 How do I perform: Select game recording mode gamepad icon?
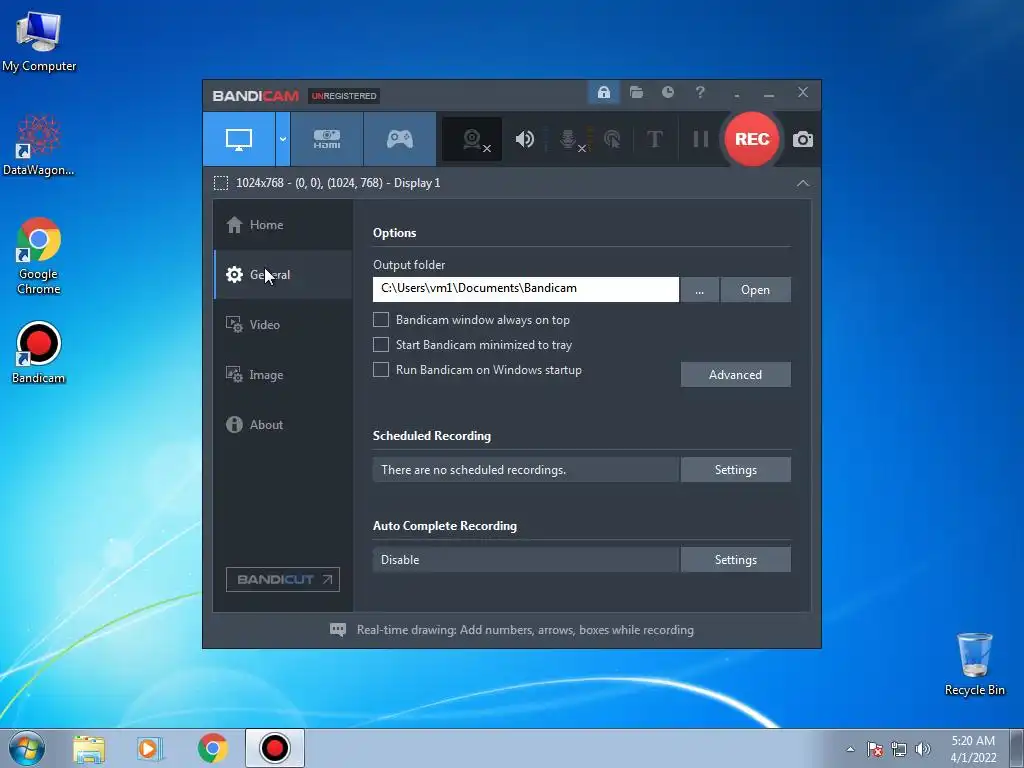pyautogui.click(x=400, y=139)
